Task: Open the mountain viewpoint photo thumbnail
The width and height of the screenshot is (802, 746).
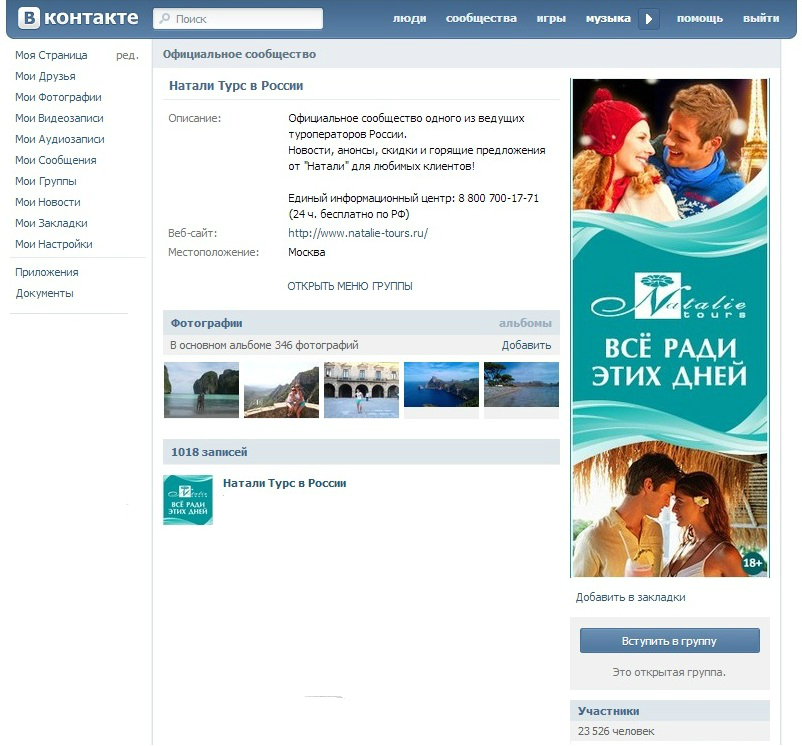Action: [x=281, y=390]
